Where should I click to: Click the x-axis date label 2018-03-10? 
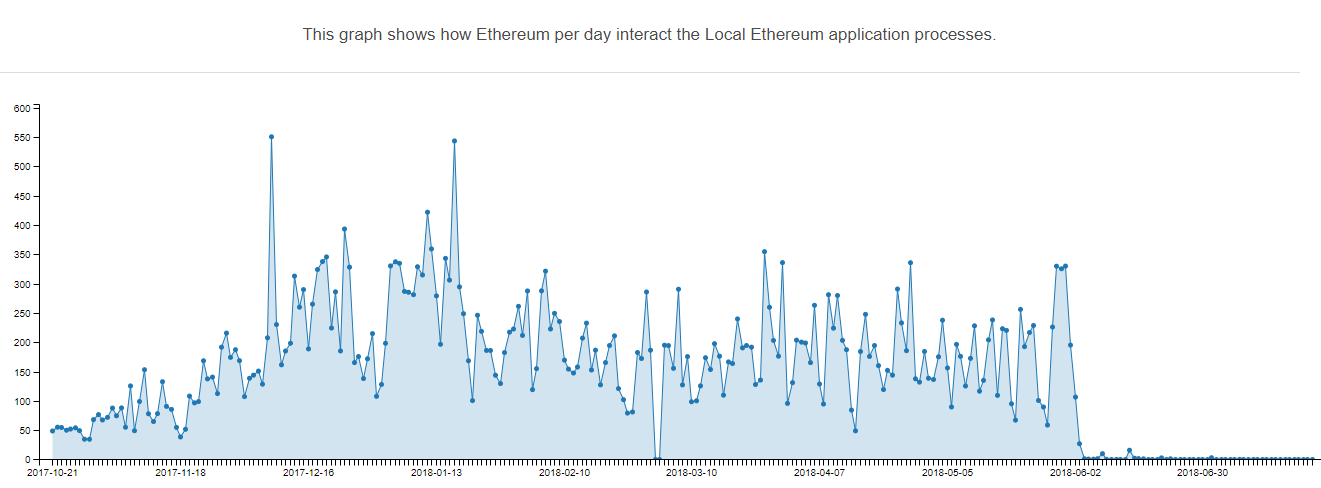click(x=692, y=473)
